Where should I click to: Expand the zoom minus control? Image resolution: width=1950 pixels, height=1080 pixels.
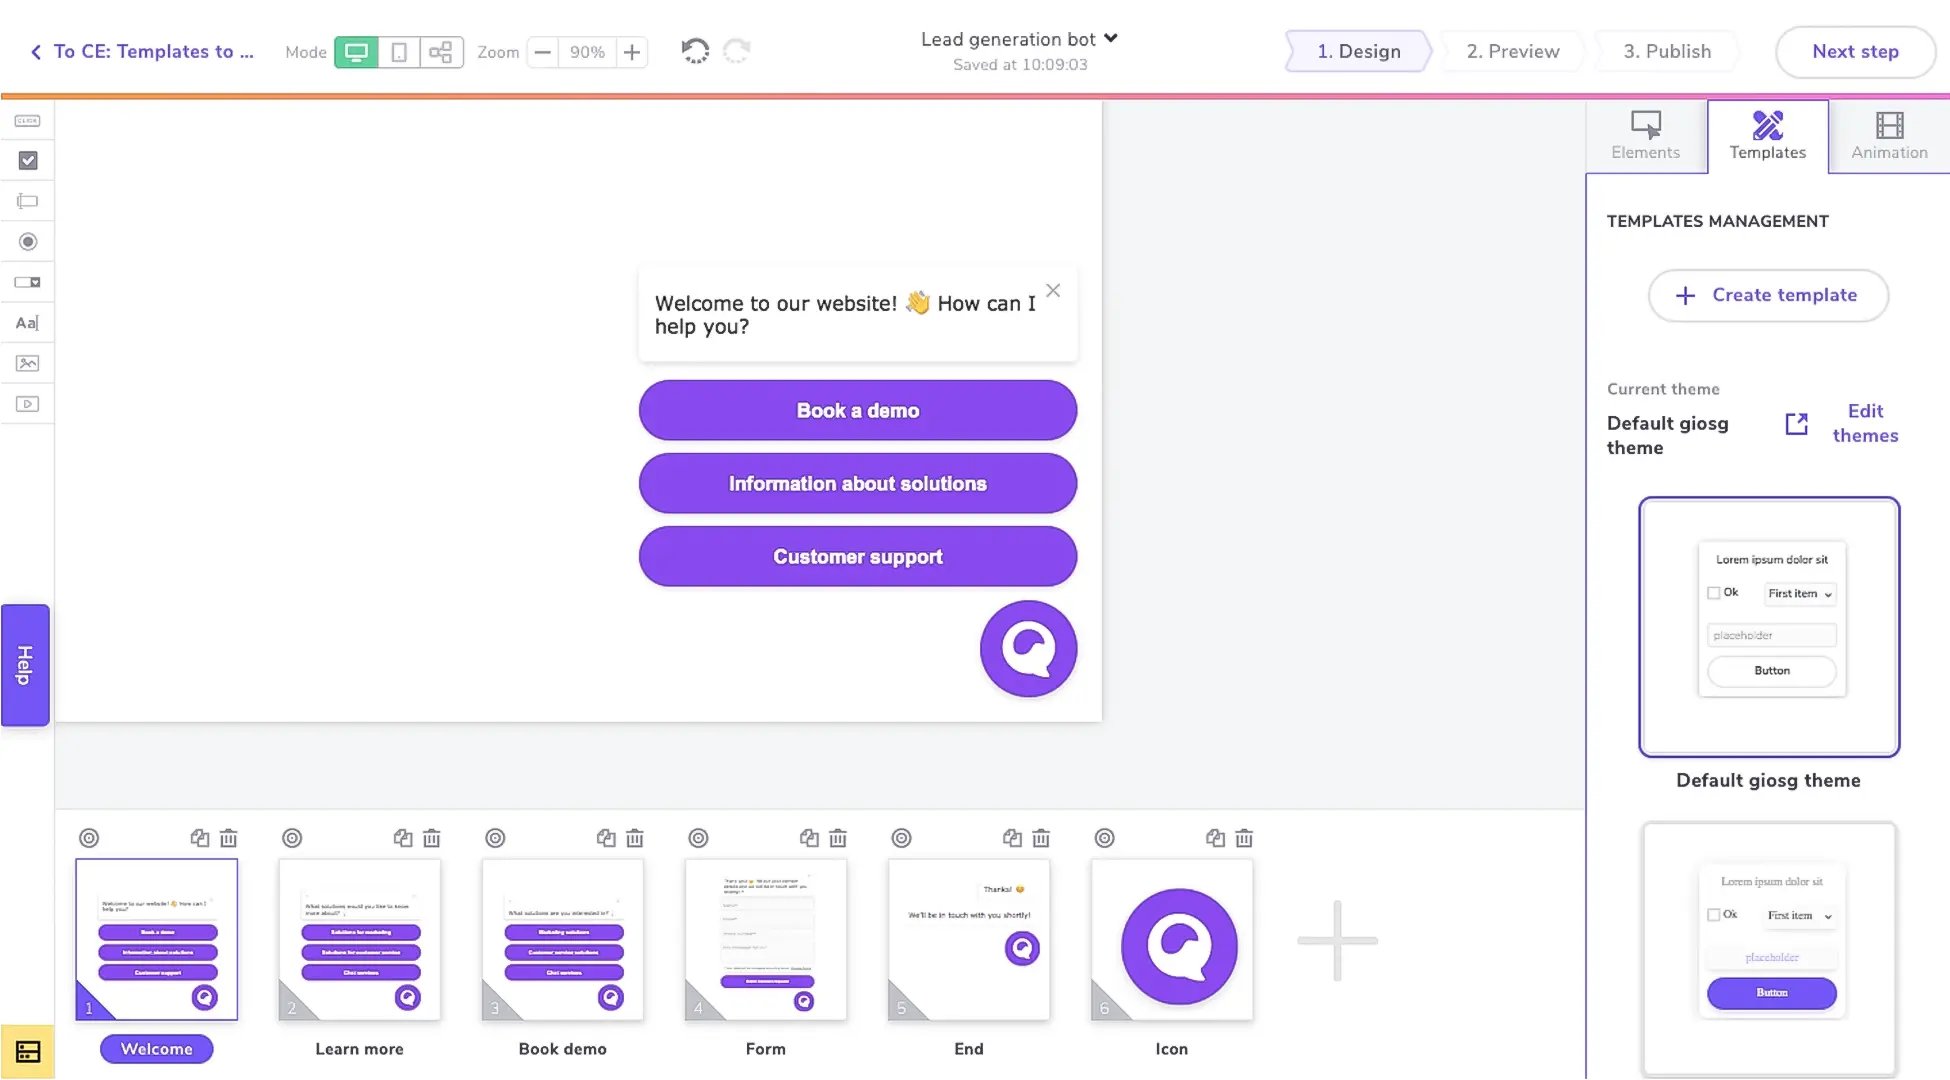[x=542, y=51]
